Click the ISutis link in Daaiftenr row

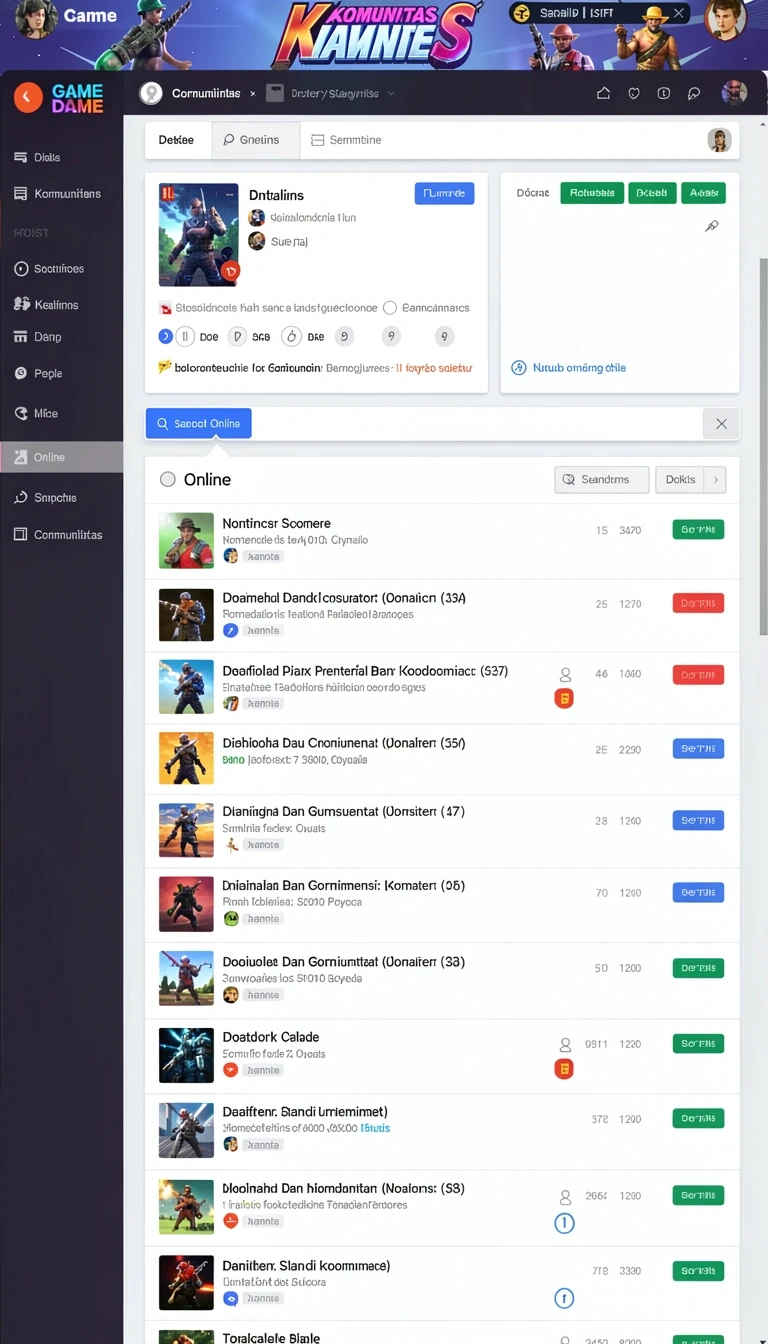pos(376,1128)
